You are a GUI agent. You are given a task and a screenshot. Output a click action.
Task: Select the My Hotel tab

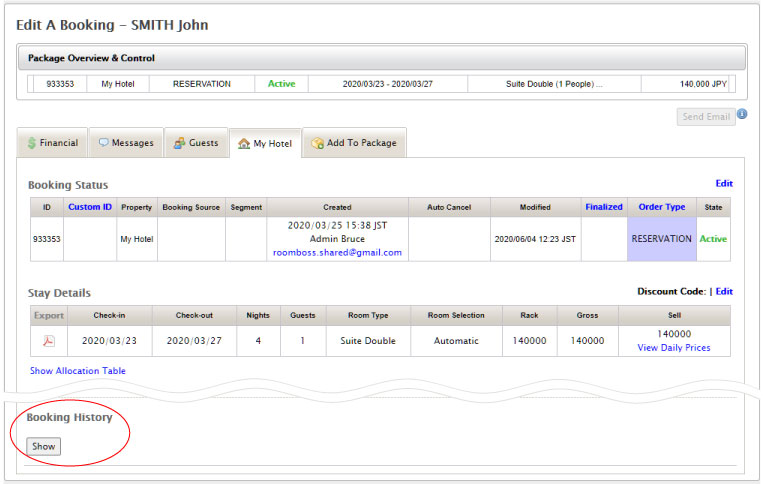(264, 144)
